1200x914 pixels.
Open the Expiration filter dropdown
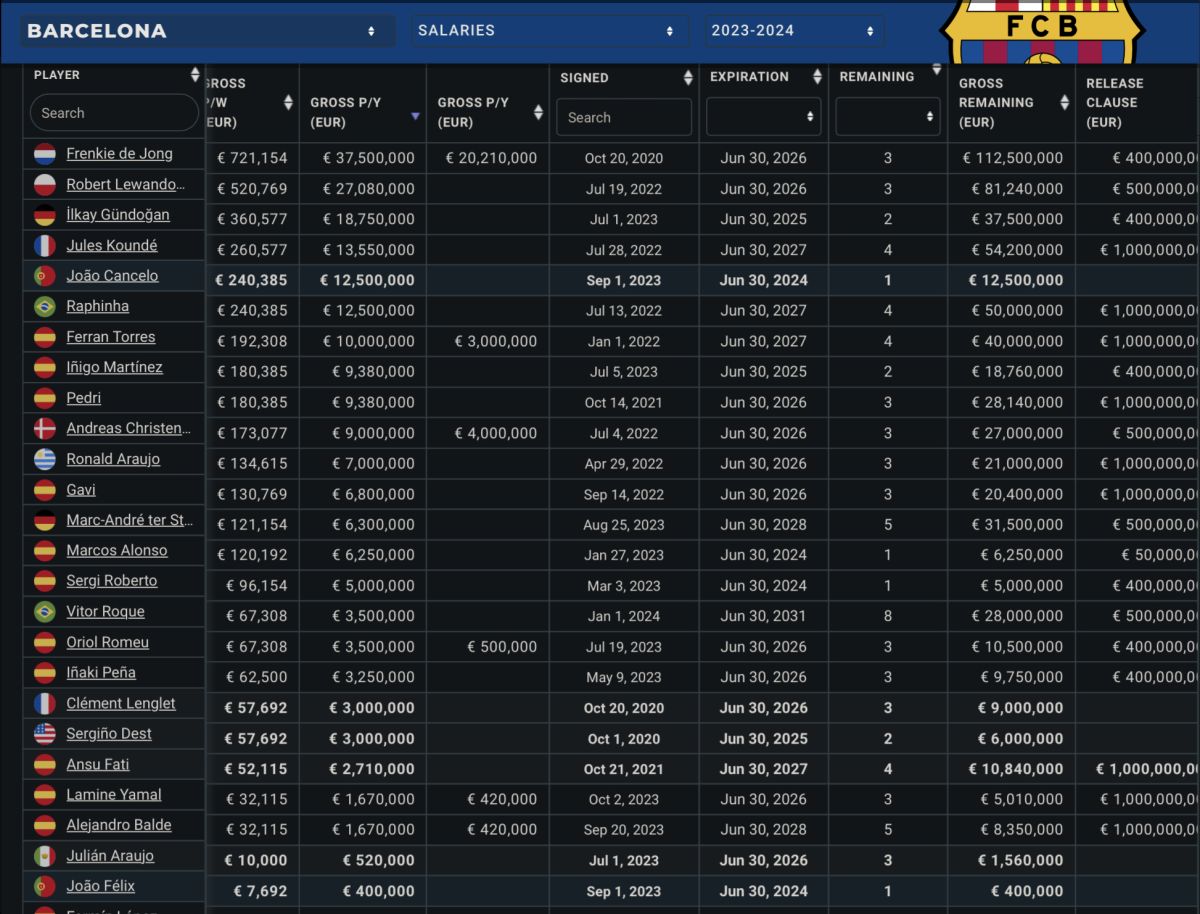(x=764, y=117)
